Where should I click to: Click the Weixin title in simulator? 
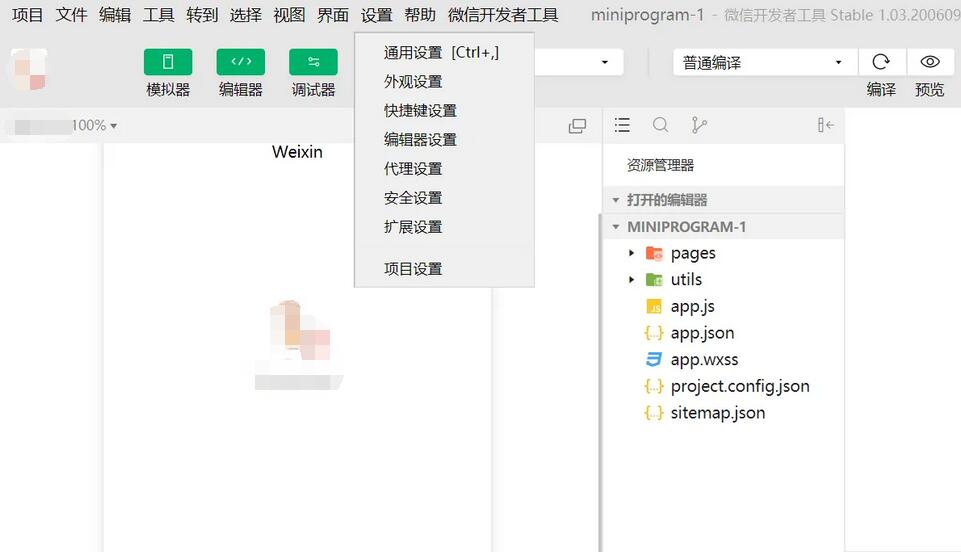[x=297, y=152]
